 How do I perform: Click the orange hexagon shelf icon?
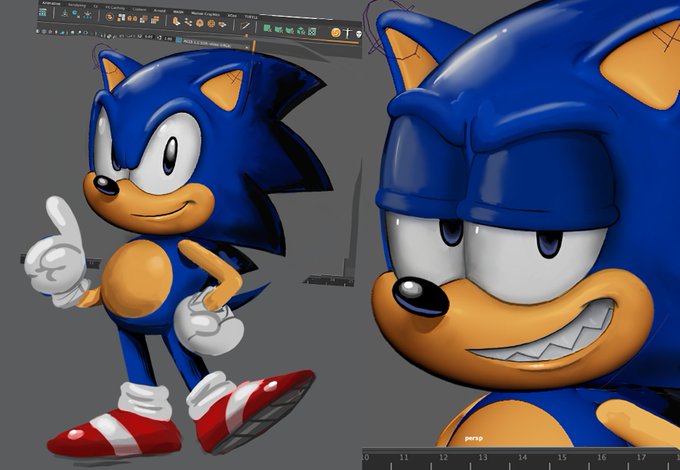coord(200,23)
